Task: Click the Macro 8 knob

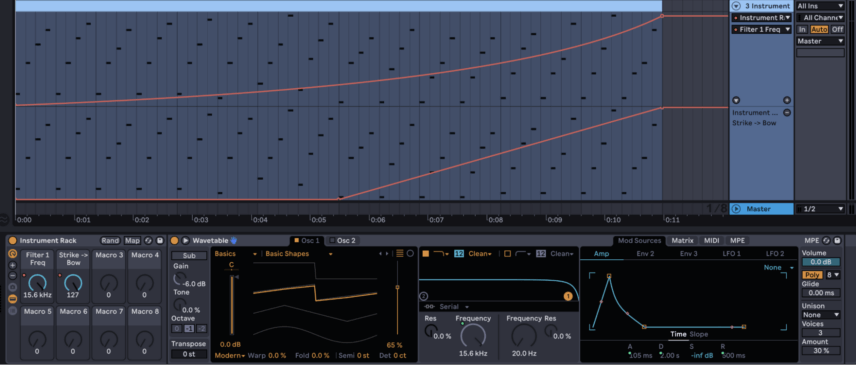Action: point(145,339)
